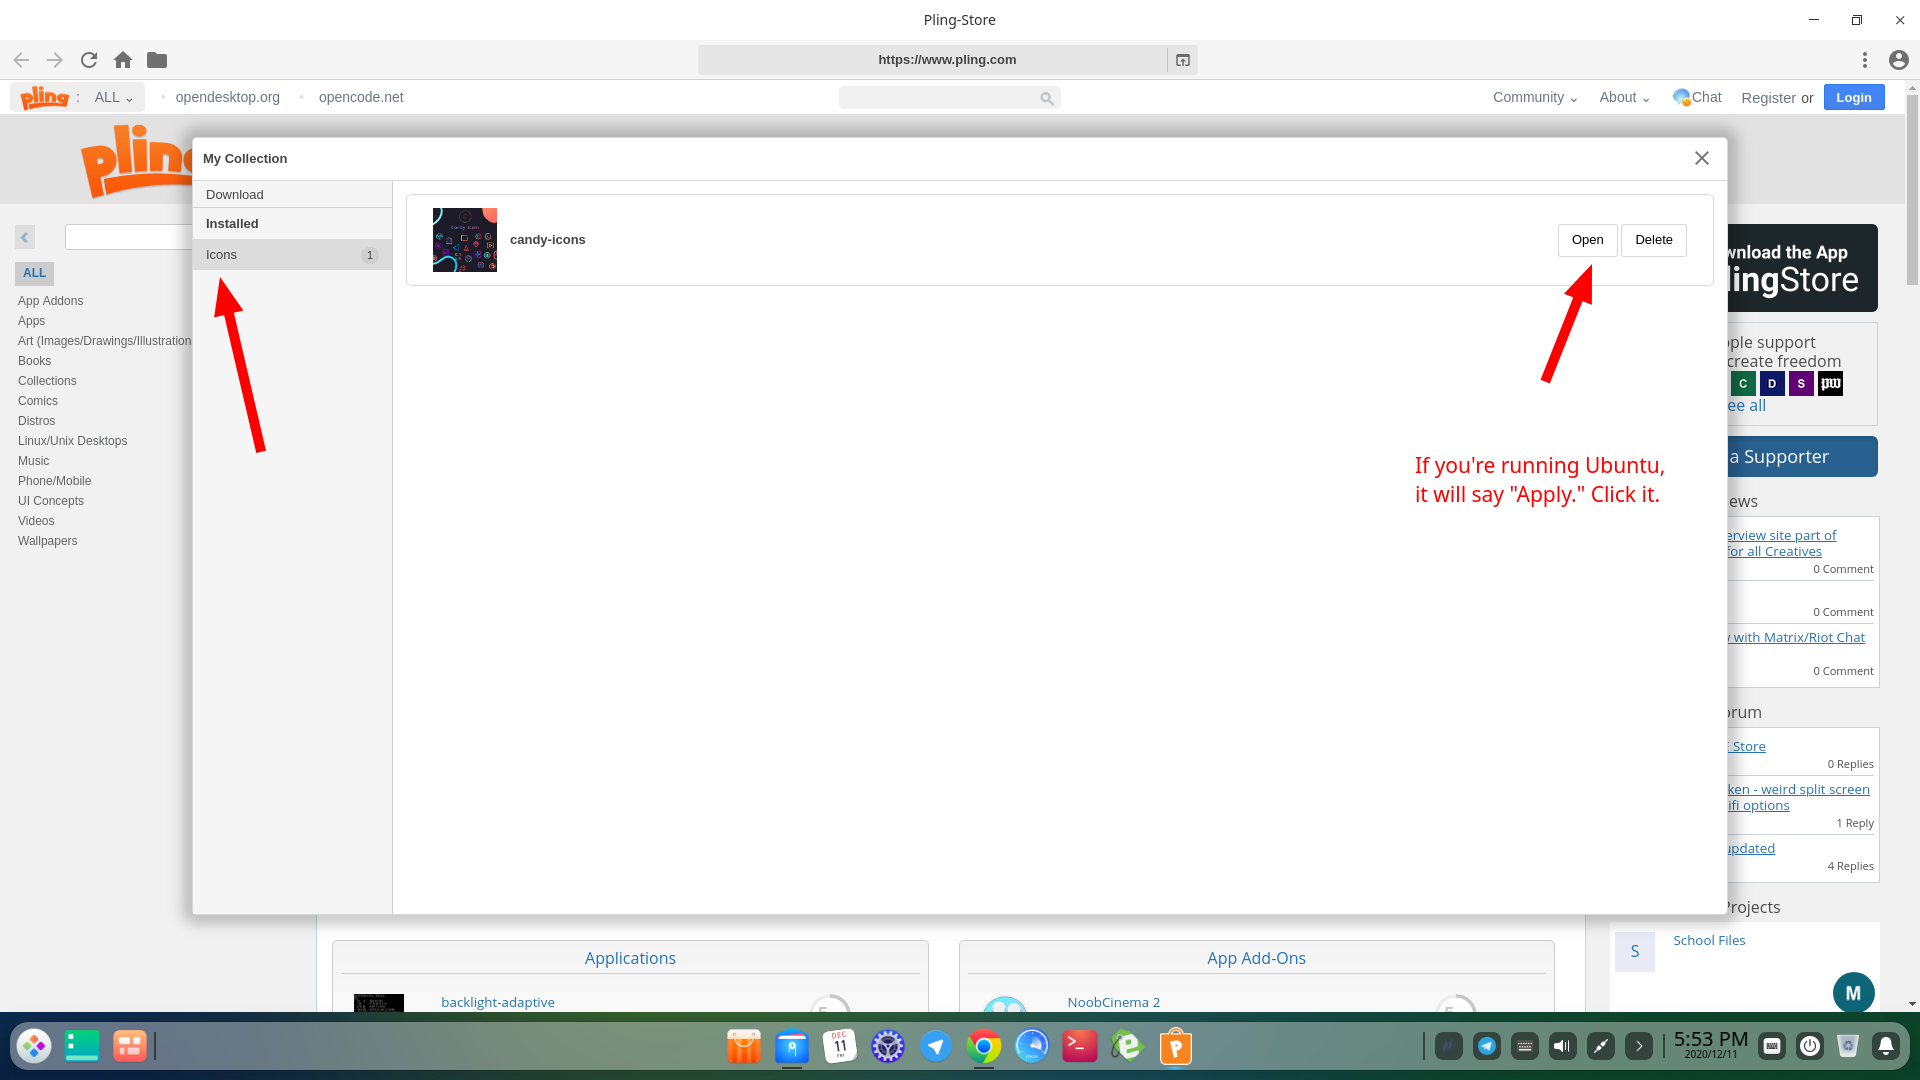Select the Icons category in My Collection
The width and height of the screenshot is (1920, 1080).
(292, 255)
